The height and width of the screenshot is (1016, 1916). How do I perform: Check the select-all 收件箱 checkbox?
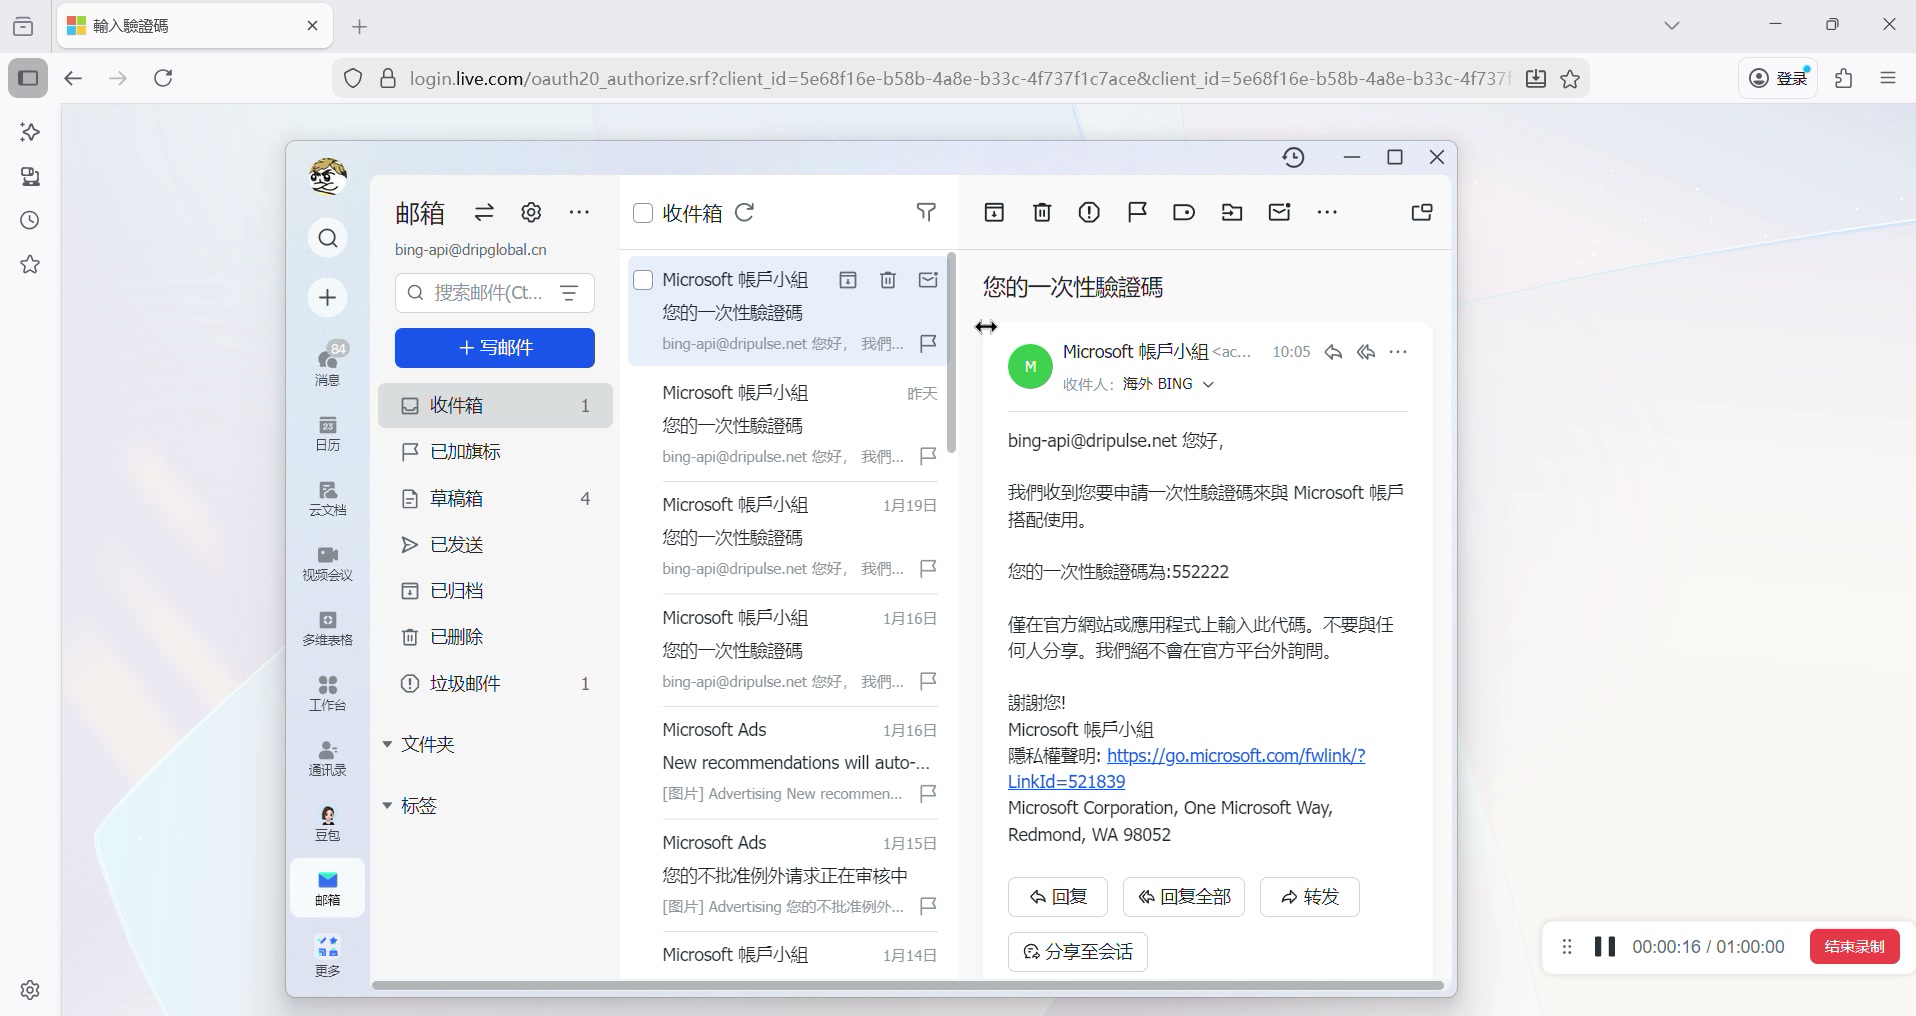tap(643, 213)
